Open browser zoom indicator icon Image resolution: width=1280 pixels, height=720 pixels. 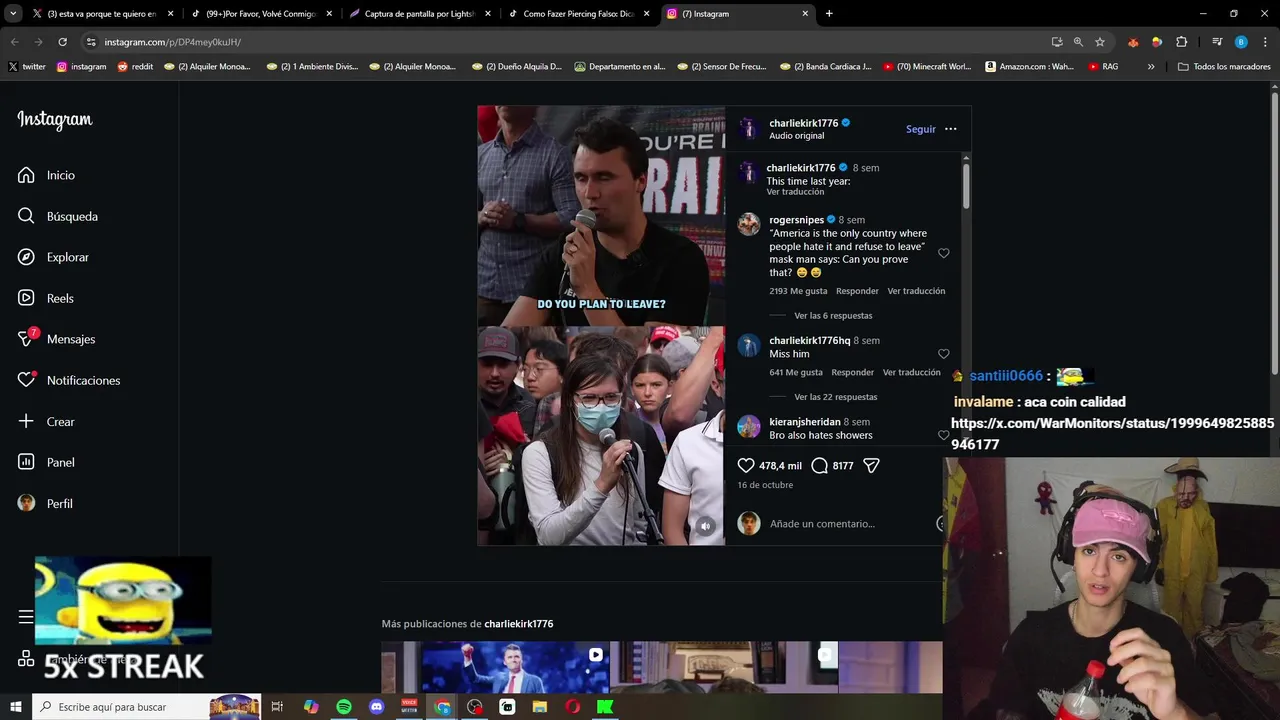tap(1078, 42)
